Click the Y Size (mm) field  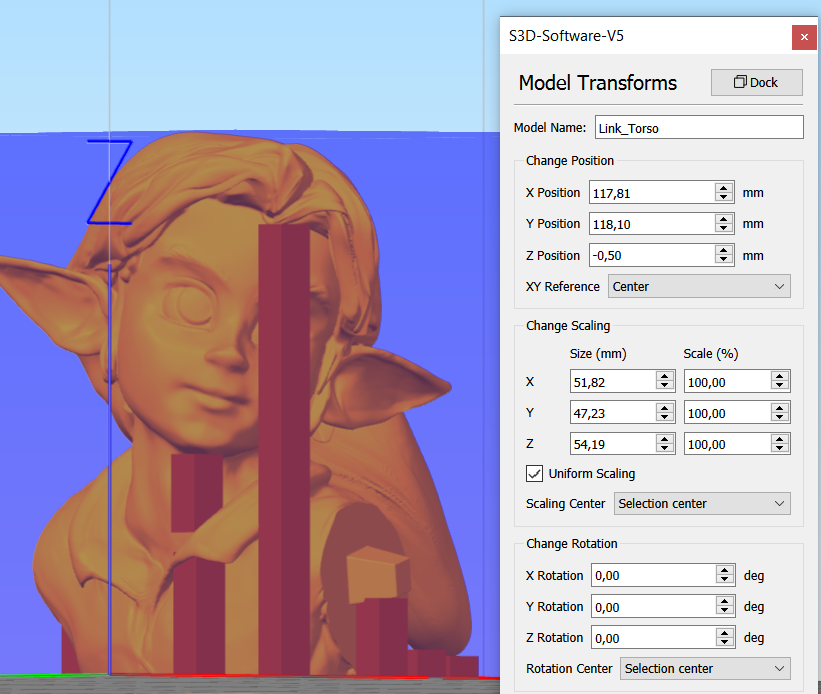[613, 413]
